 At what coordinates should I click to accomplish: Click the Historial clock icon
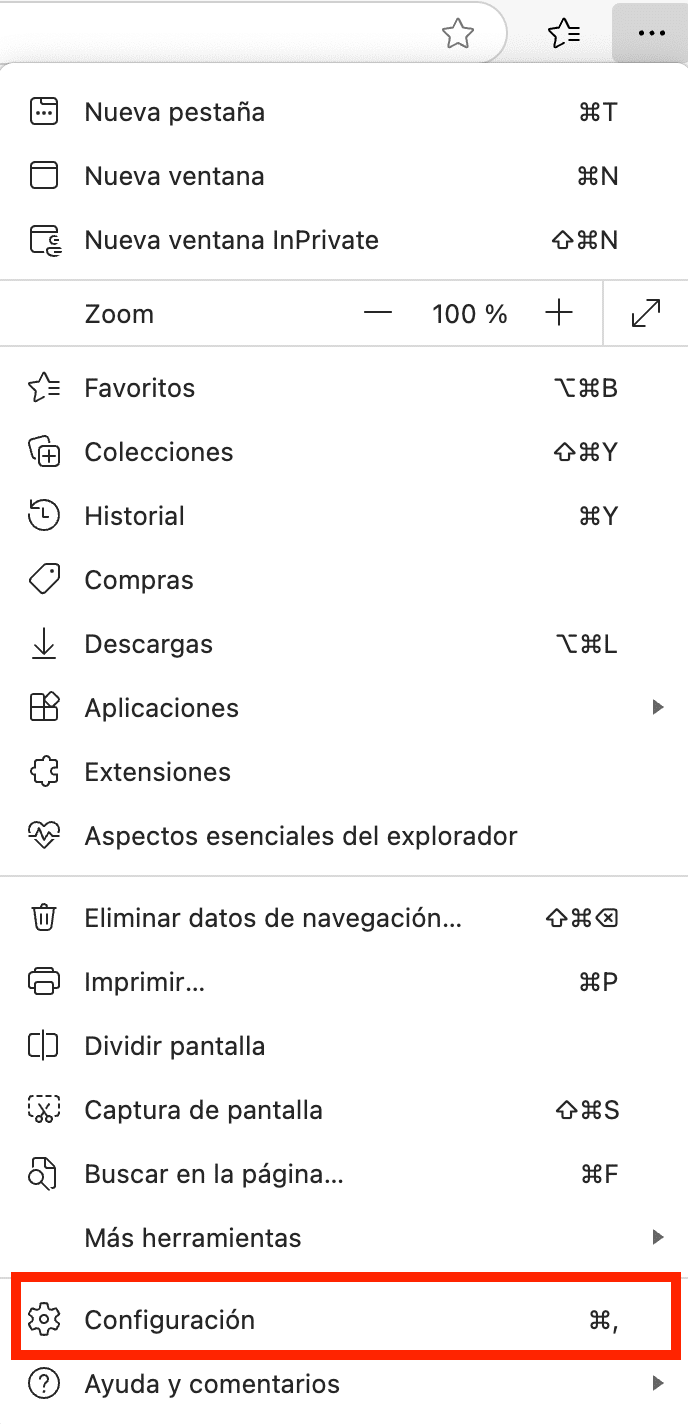tap(44, 516)
